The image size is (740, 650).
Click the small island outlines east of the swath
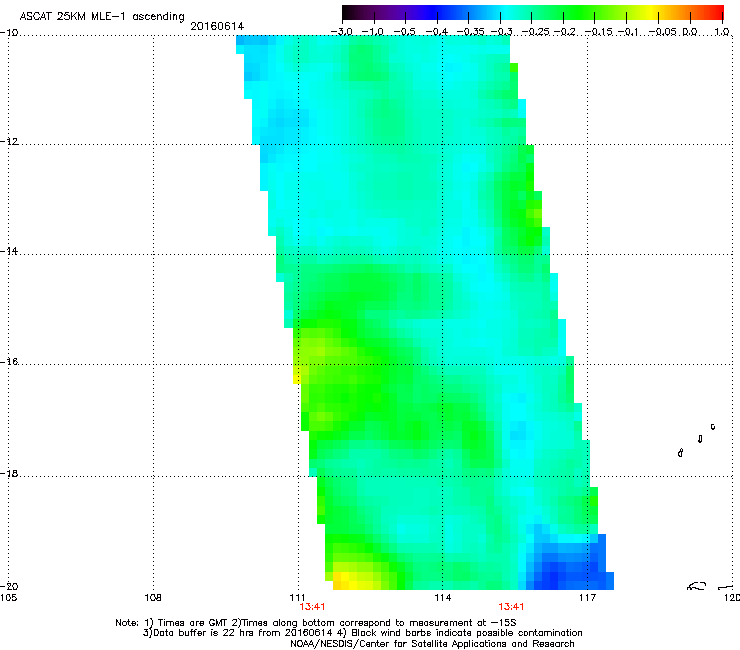point(697,440)
